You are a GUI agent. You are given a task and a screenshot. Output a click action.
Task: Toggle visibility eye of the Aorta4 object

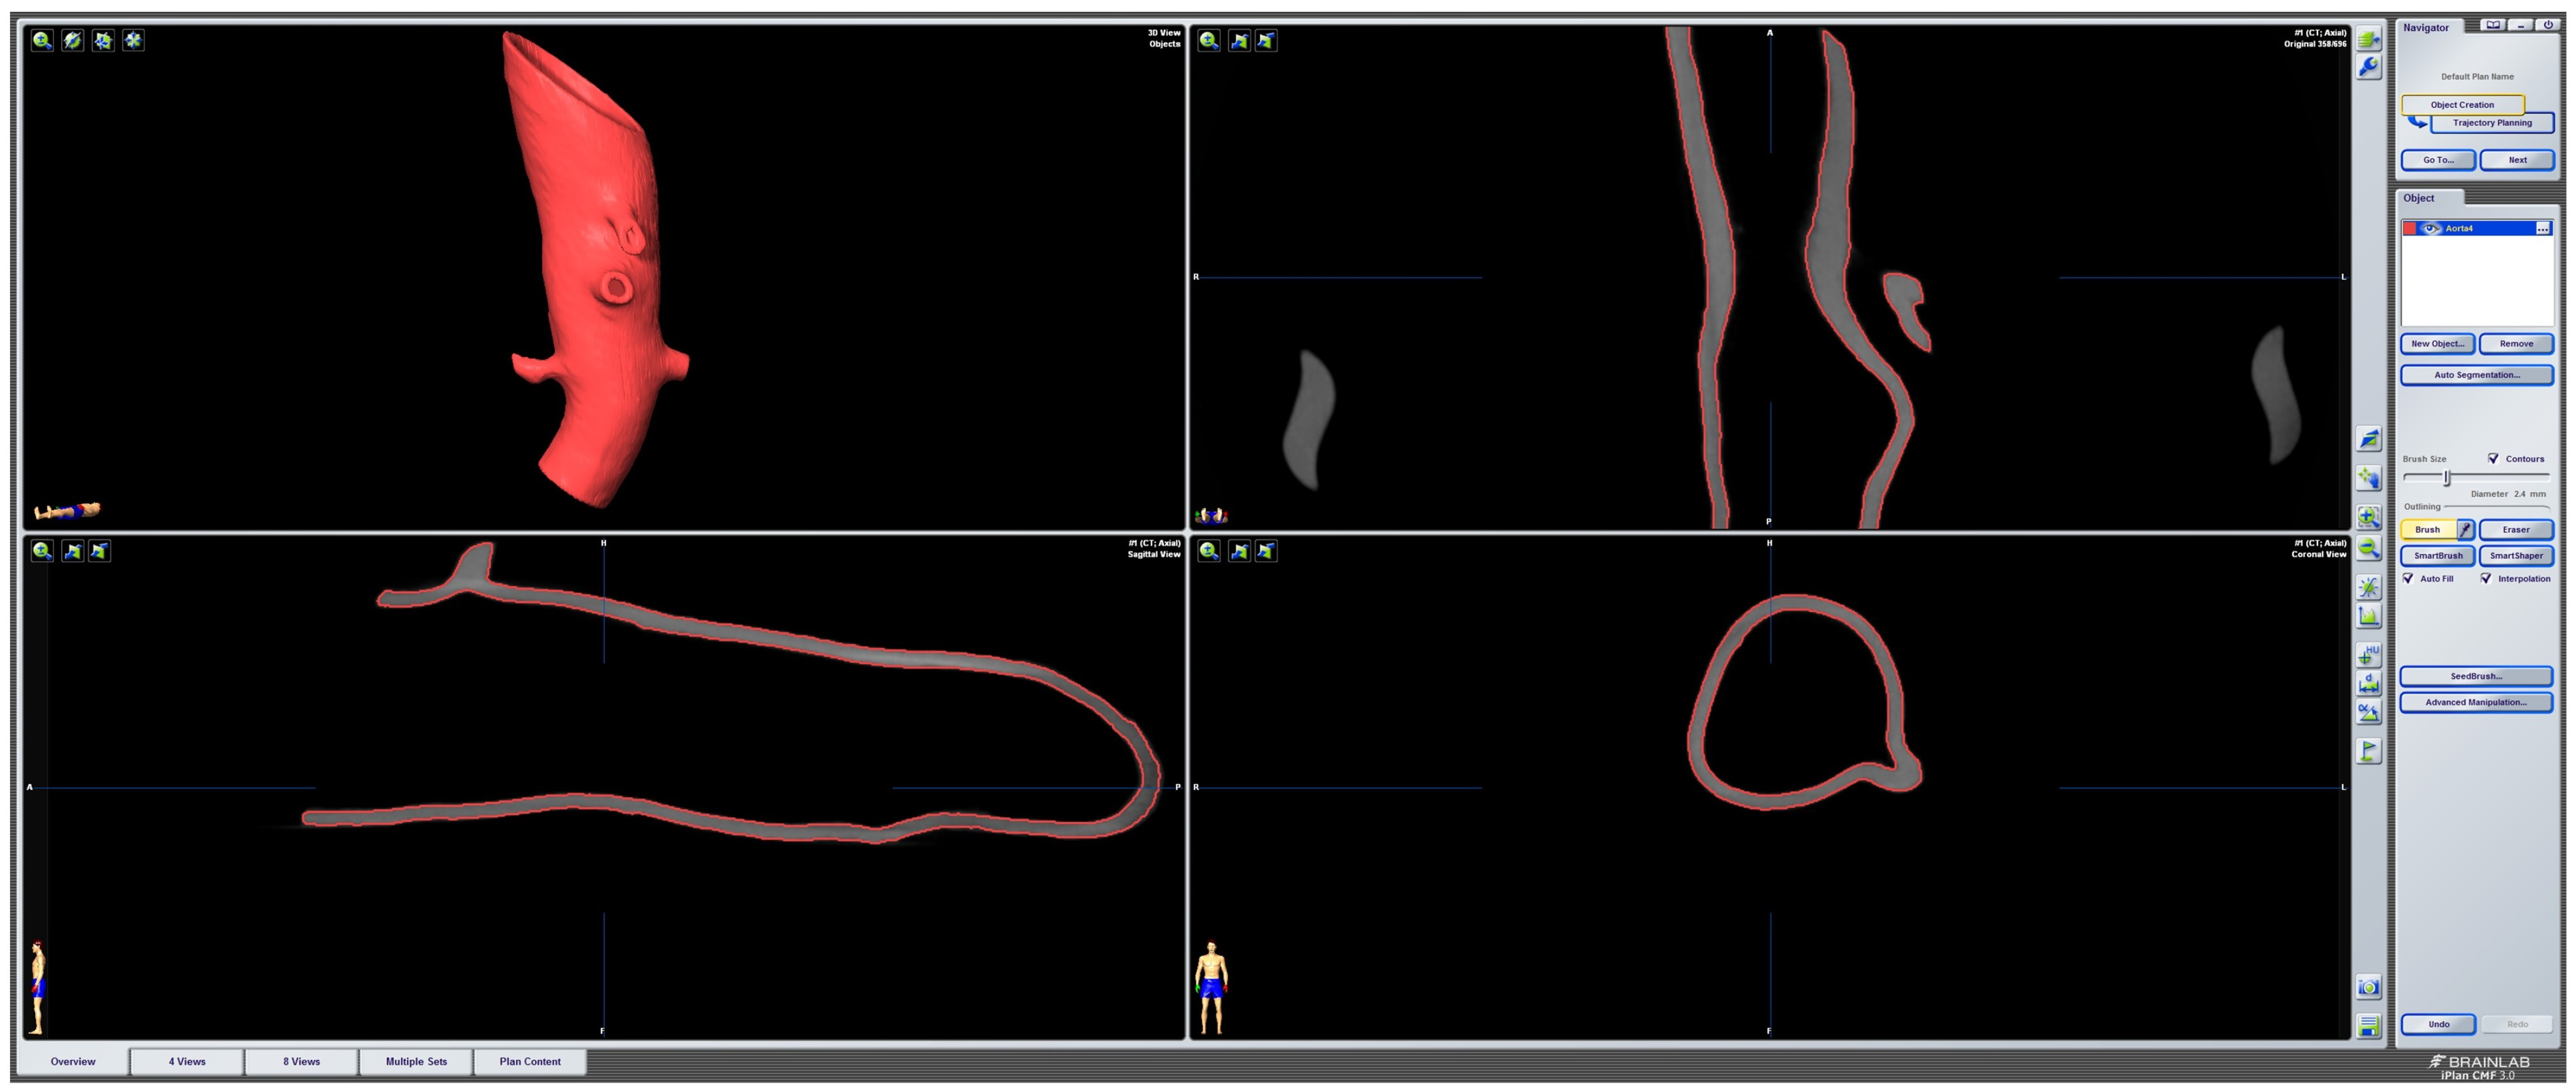coord(2430,228)
